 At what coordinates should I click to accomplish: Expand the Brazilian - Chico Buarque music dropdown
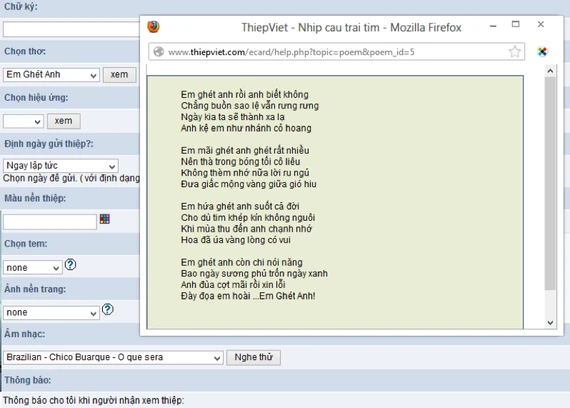point(113,357)
